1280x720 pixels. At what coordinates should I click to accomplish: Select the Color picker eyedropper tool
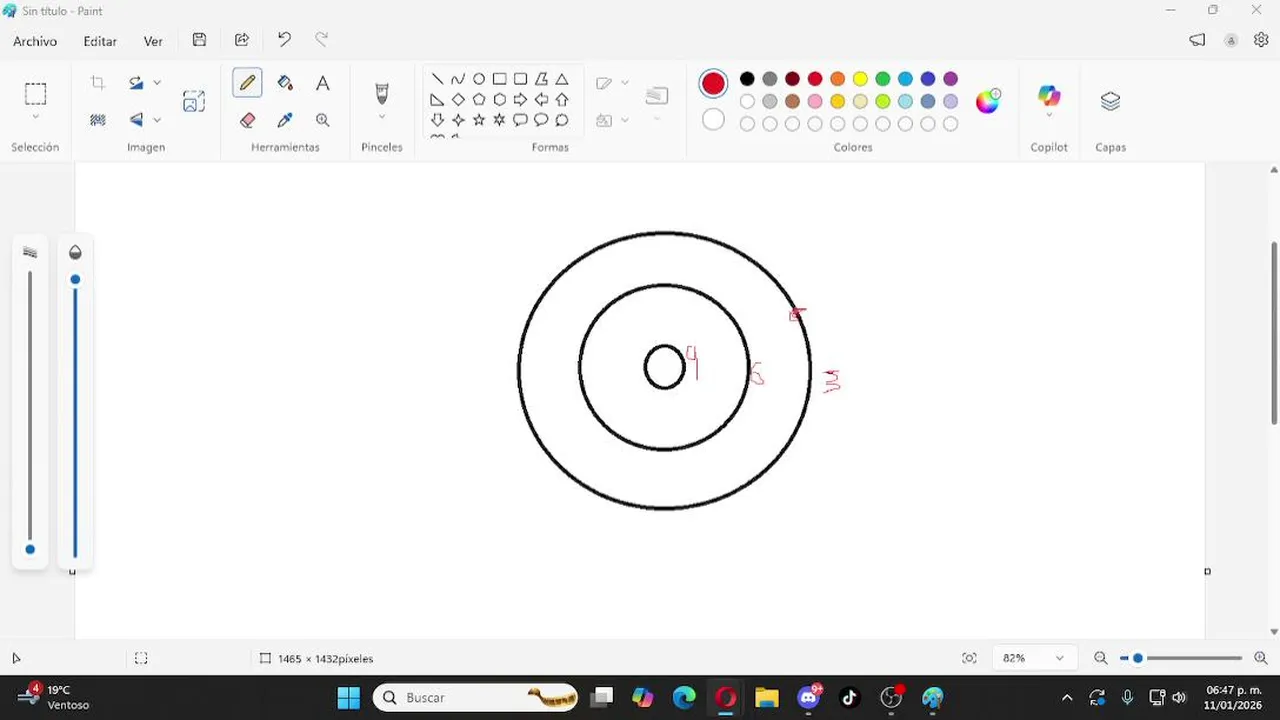pyautogui.click(x=285, y=120)
